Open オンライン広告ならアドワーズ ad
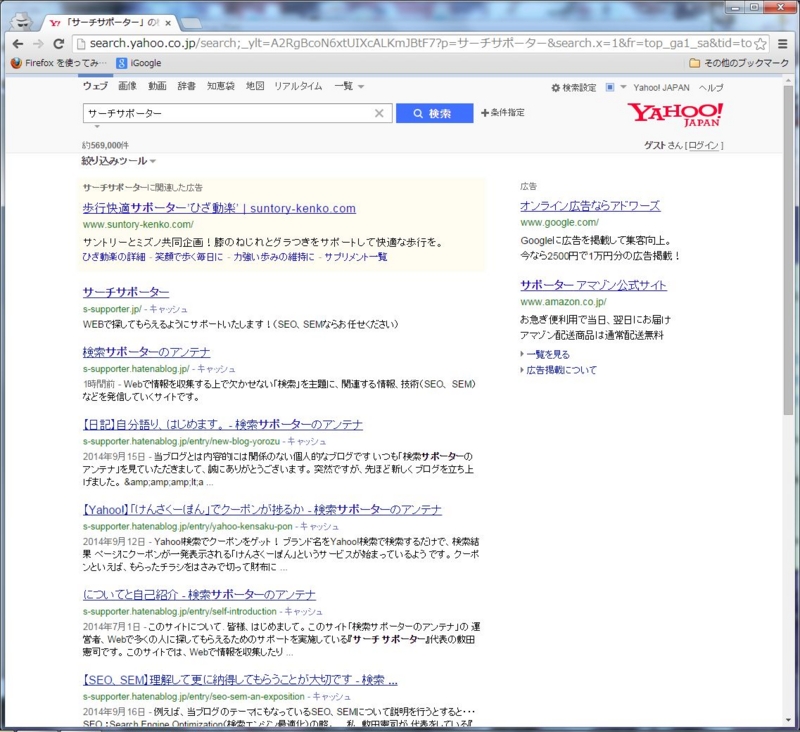 tap(590, 206)
